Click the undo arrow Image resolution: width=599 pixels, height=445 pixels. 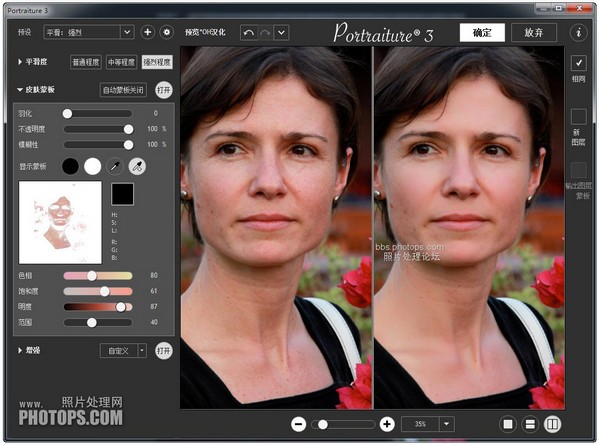click(x=249, y=33)
